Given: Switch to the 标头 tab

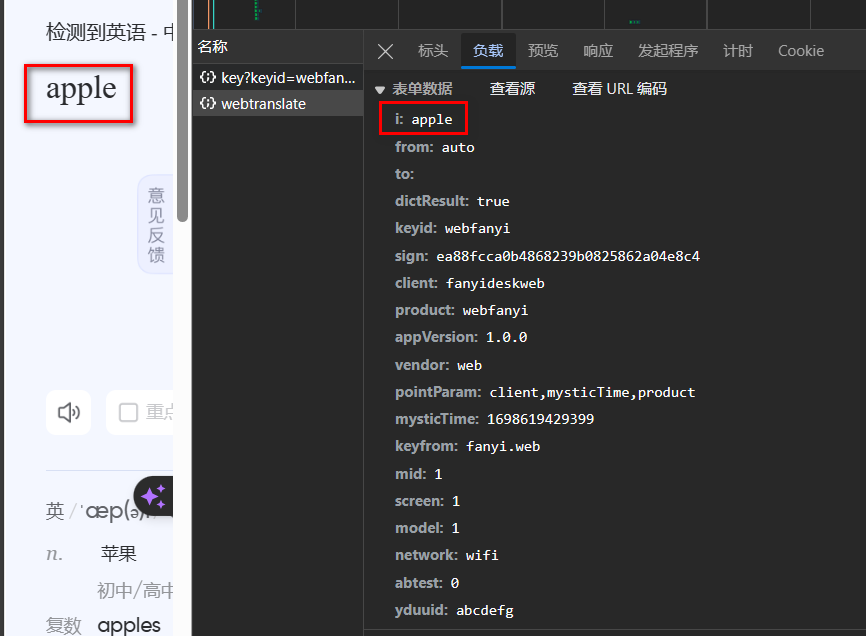Looking at the screenshot, I should point(432,51).
